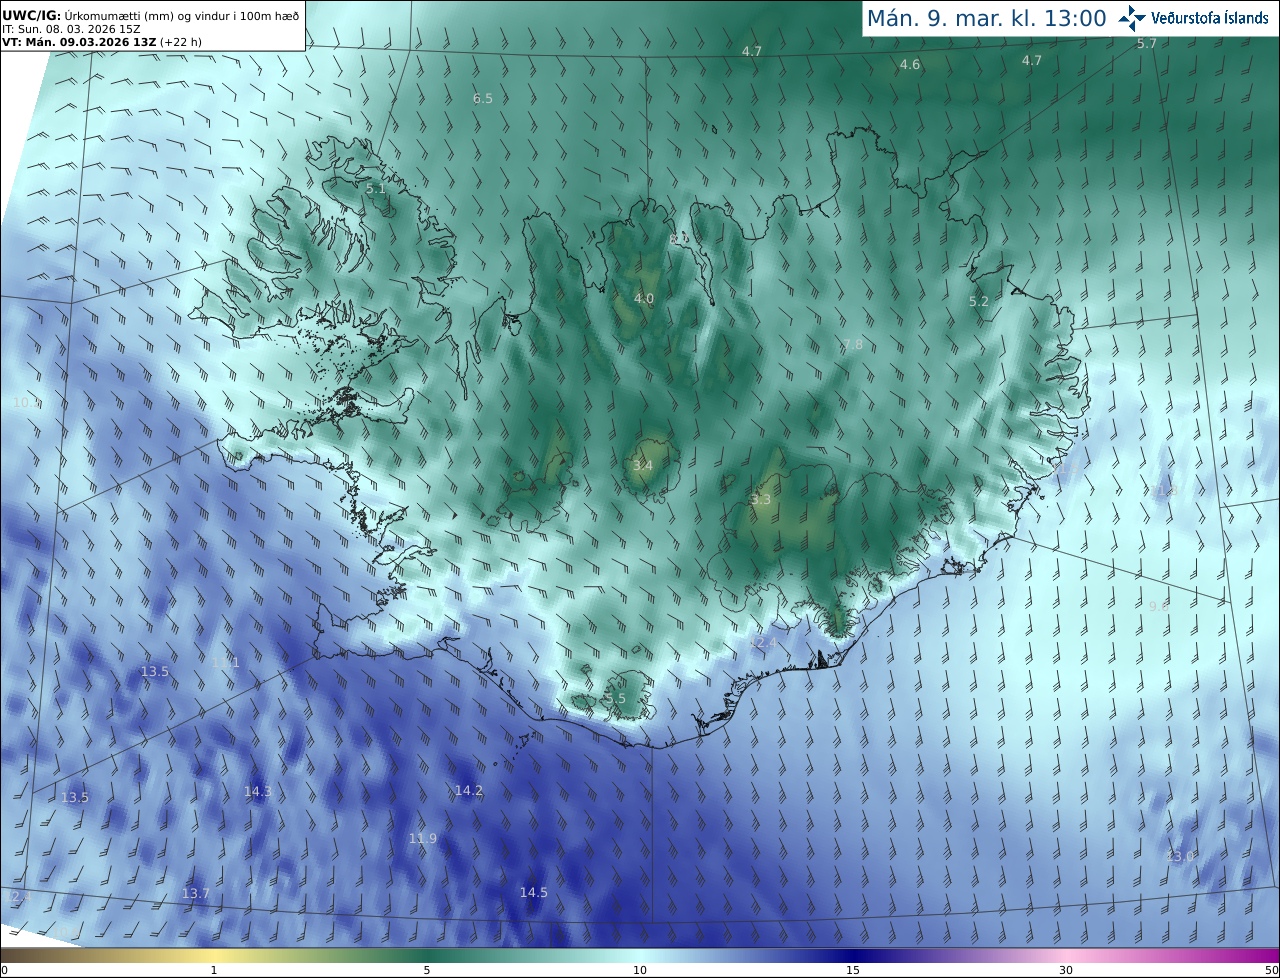
Task: Click the 14.2 value on the map
Action: (x=469, y=790)
